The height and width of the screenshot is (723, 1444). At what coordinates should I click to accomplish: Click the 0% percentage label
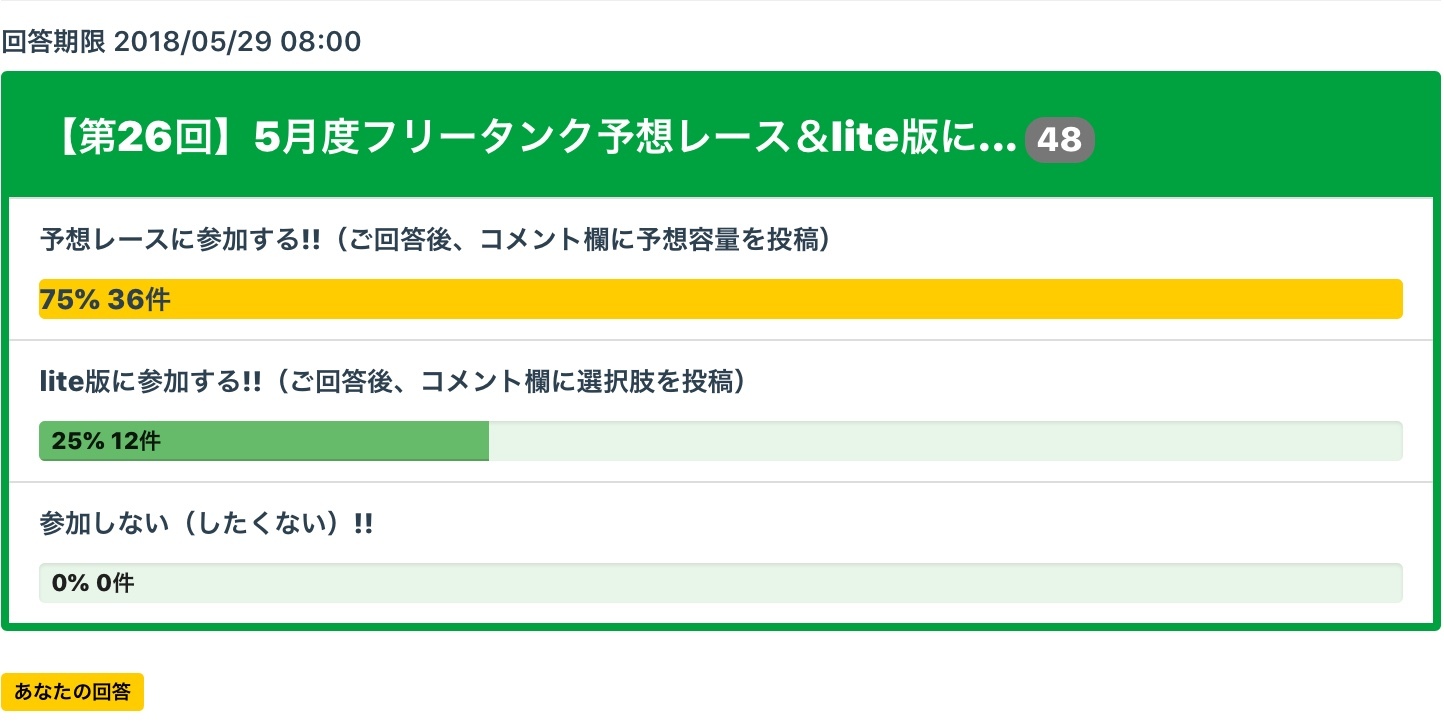pyautogui.click(x=70, y=583)
